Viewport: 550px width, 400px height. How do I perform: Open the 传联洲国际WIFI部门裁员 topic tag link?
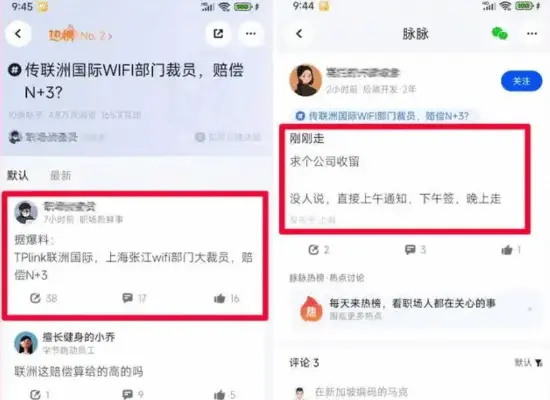pyautogui.click(x=382, y=116)
